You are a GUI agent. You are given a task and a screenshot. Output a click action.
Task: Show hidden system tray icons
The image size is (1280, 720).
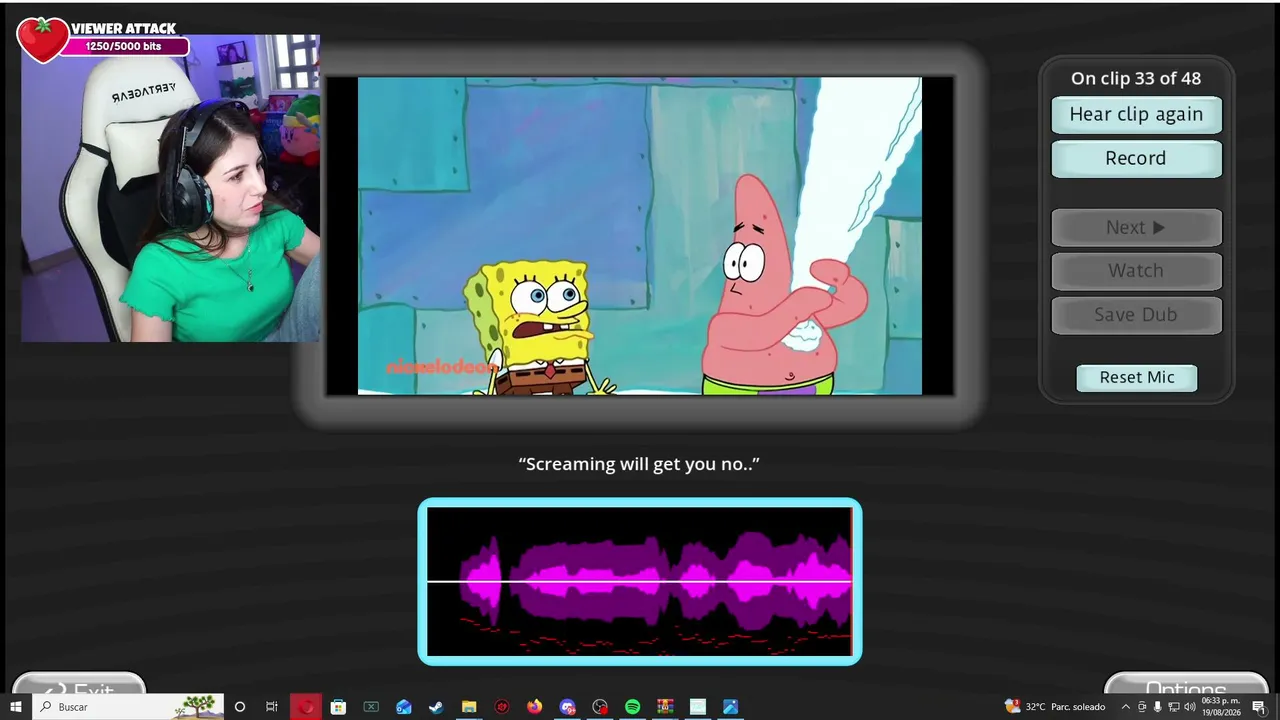(1125, 707)
